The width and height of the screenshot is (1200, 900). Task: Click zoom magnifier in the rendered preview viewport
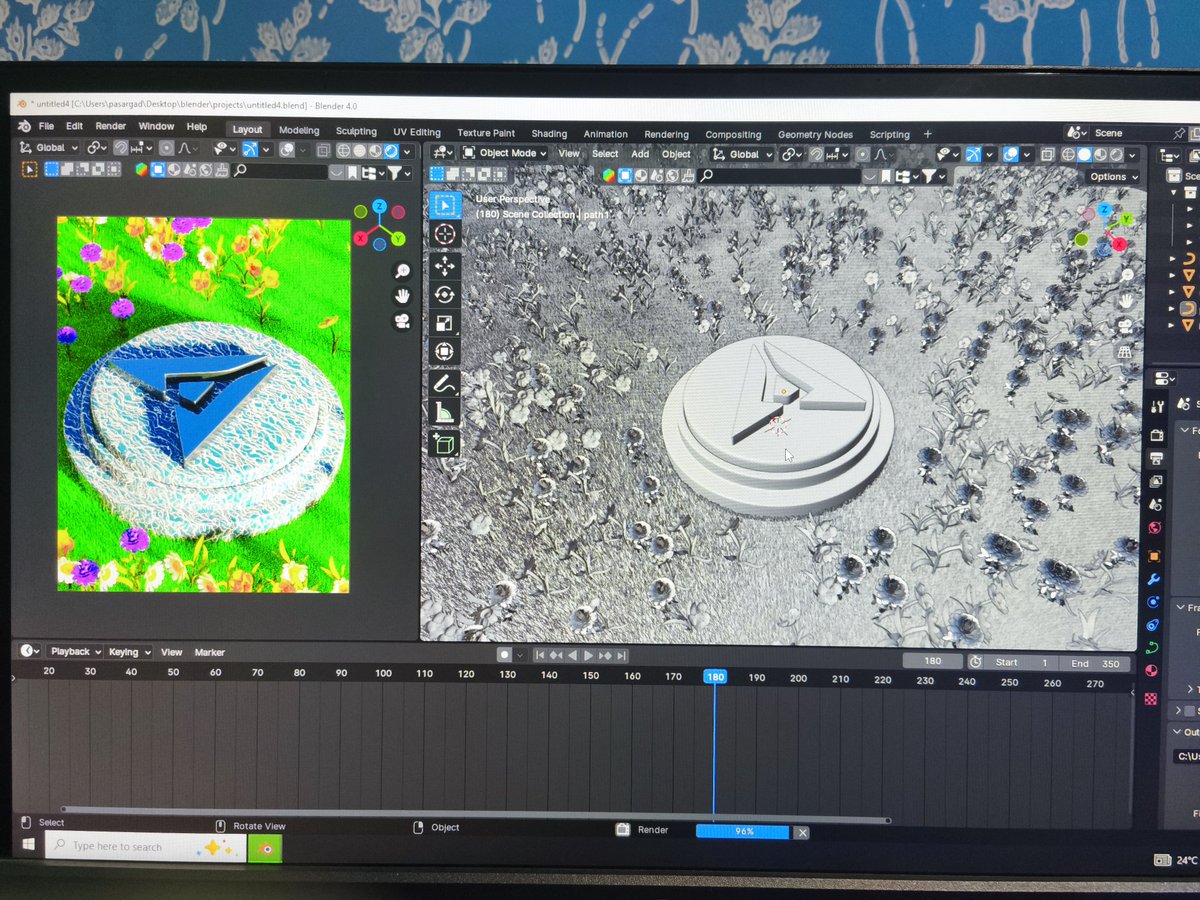[402, 271]
